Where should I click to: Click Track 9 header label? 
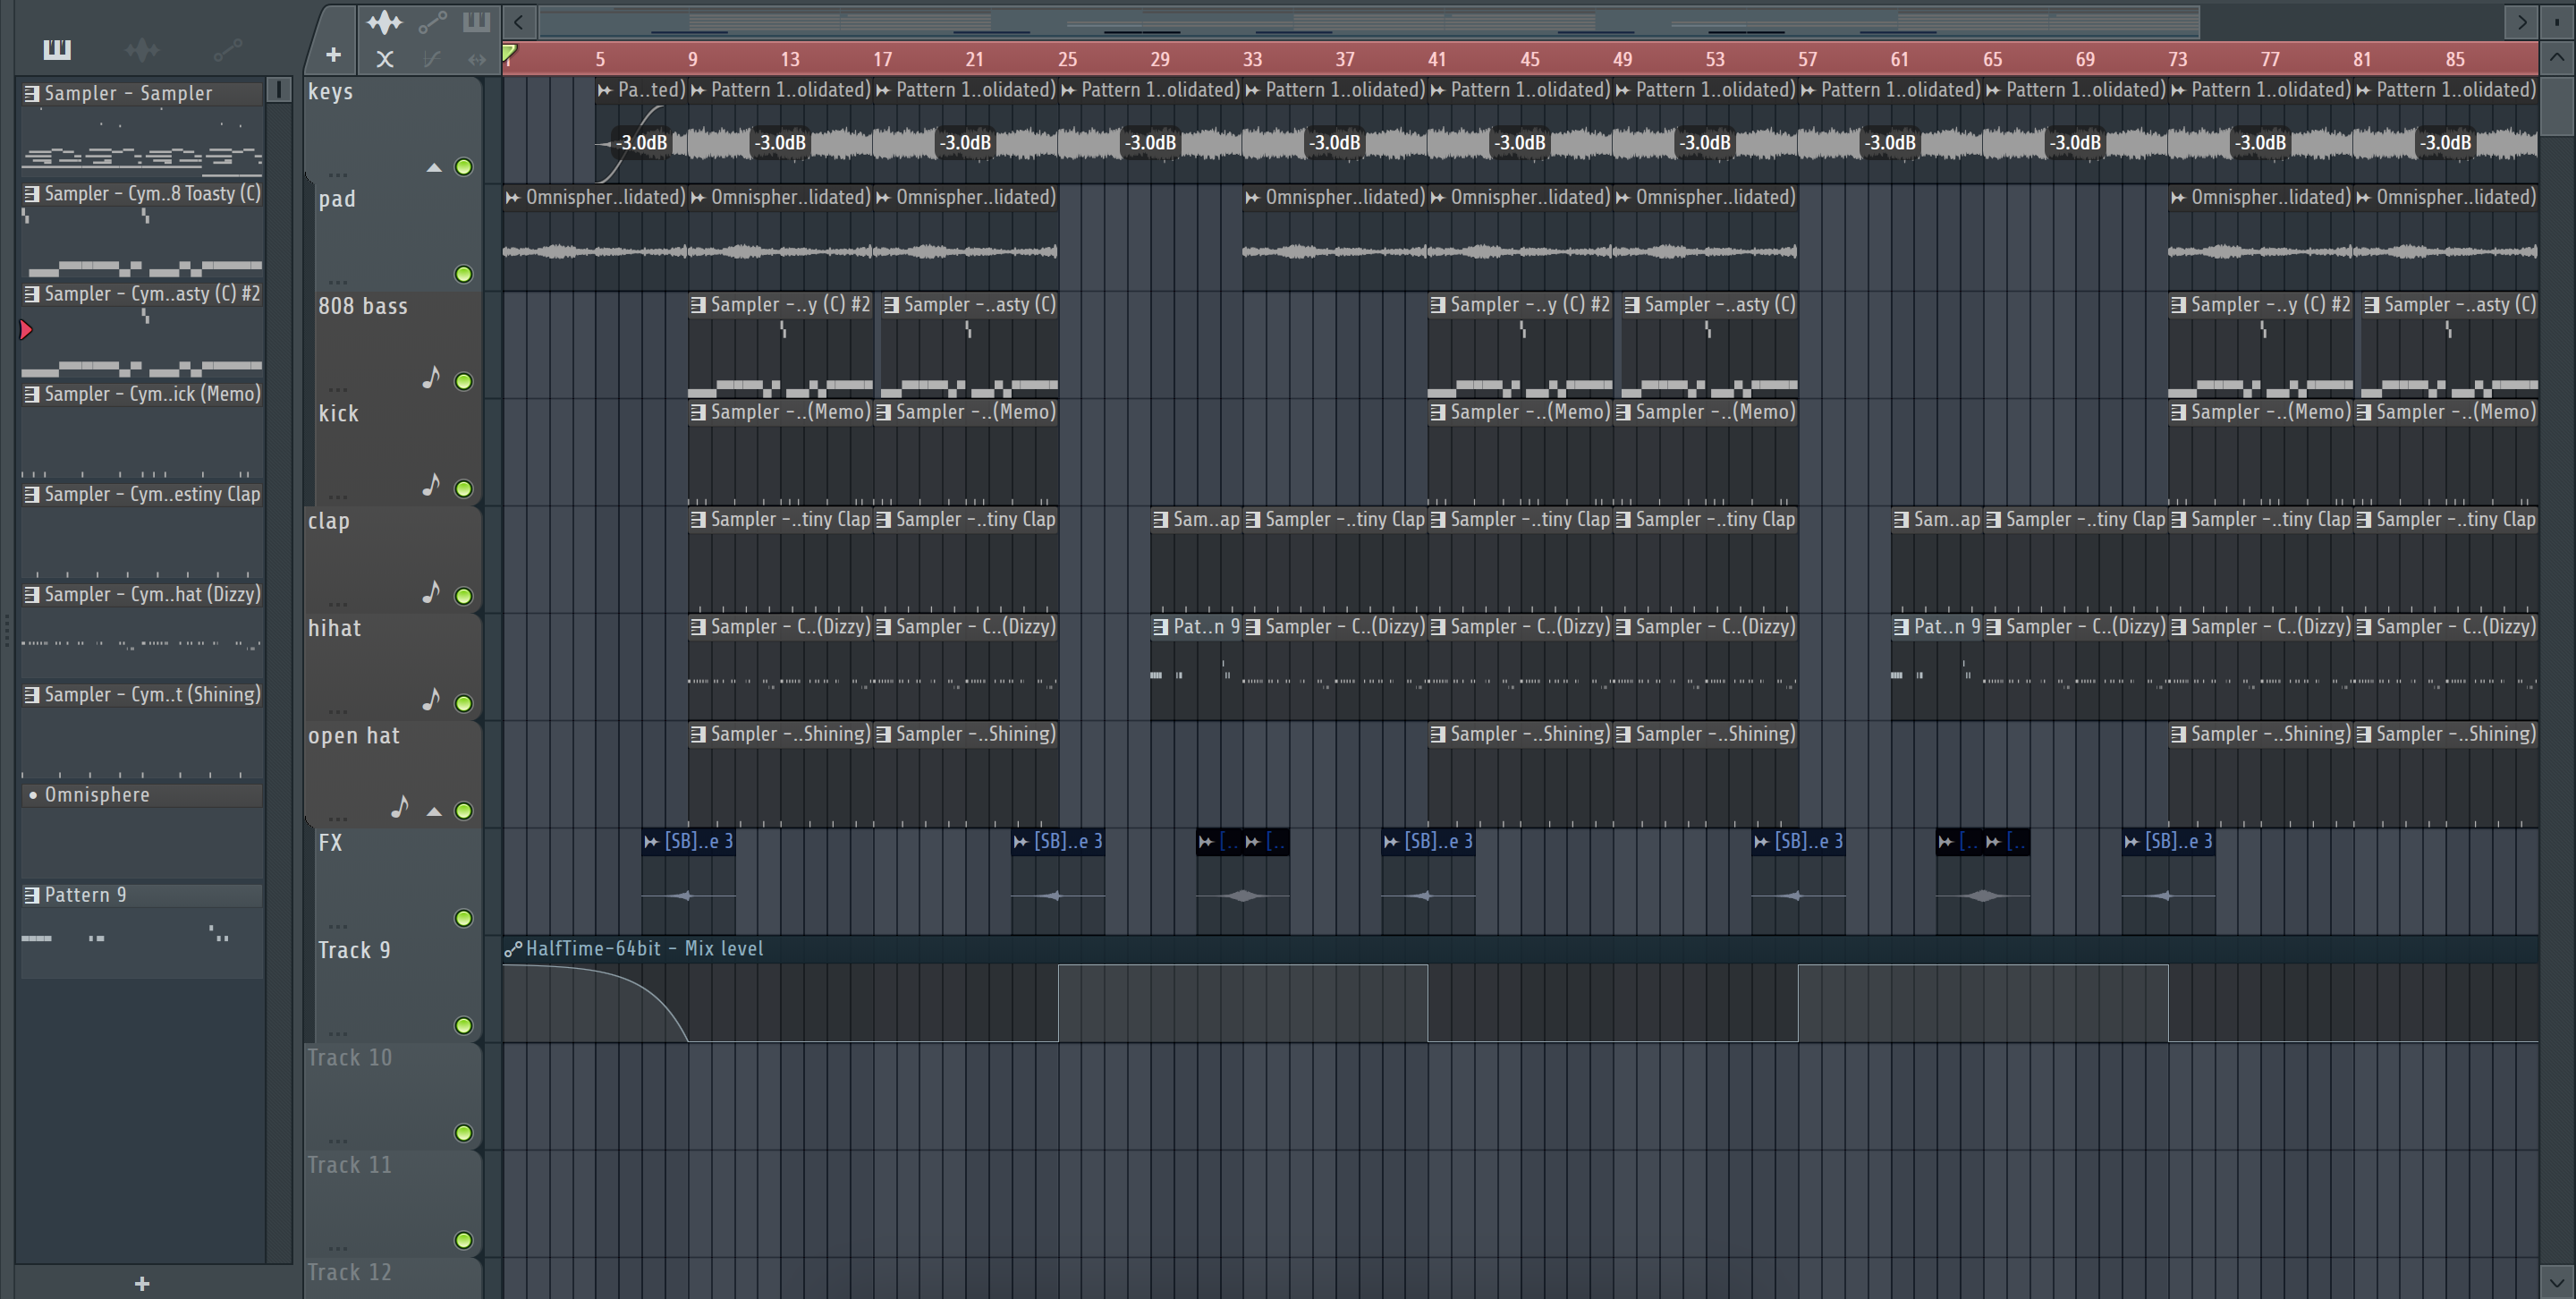click(354, 950)
